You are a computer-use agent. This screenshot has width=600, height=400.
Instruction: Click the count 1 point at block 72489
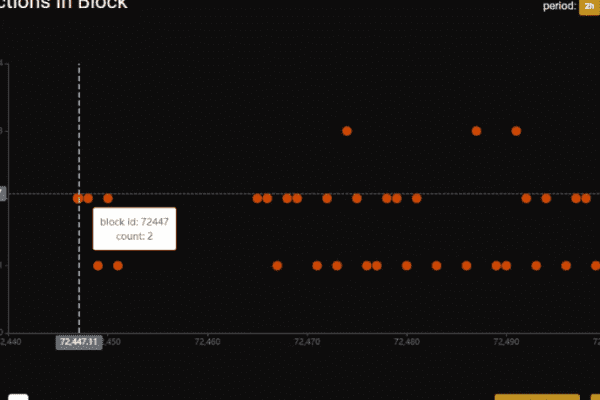click(x=496, y=266)
